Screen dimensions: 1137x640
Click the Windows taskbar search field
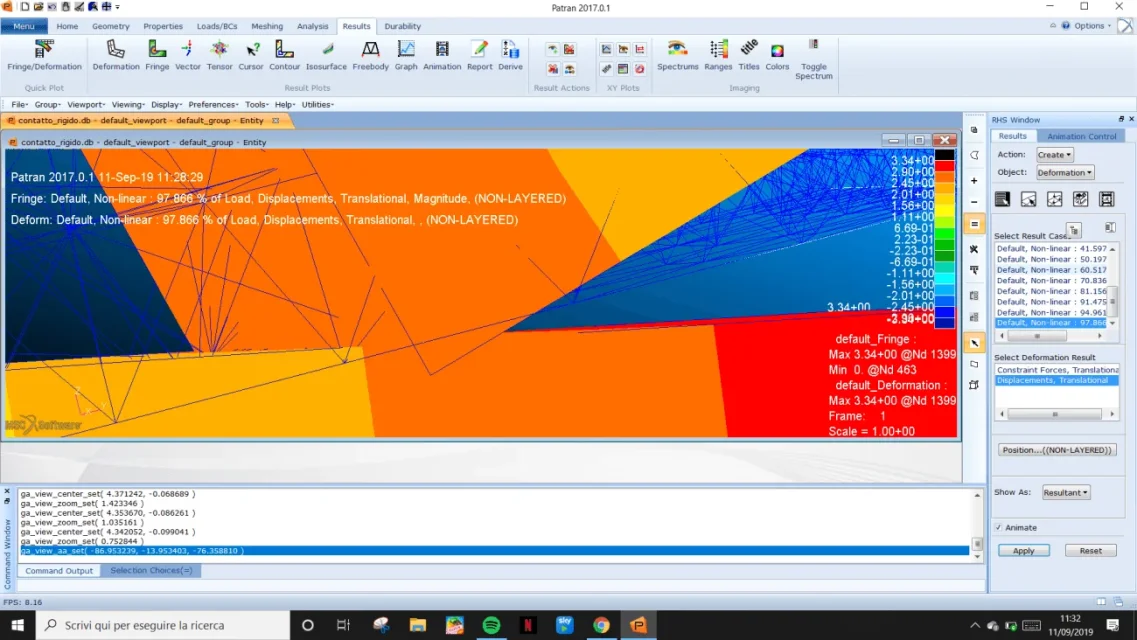pyautogui.click(x=162, y=625)
